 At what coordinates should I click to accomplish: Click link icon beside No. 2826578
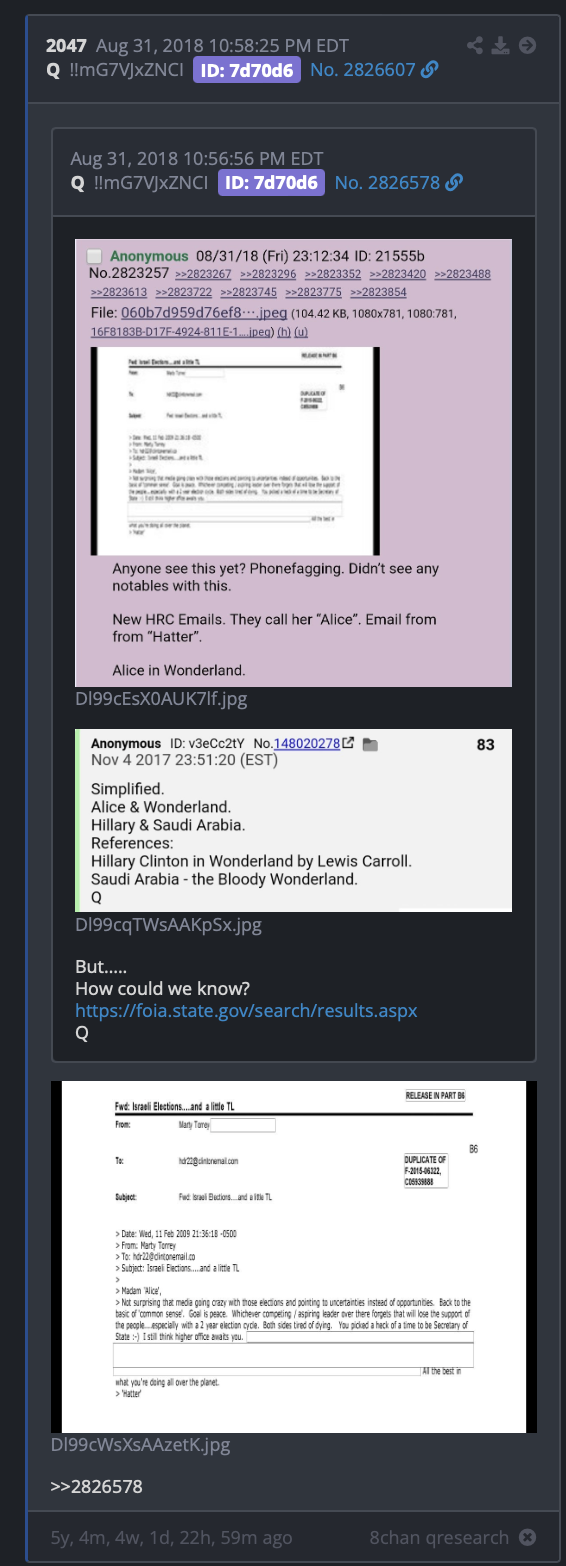[x=454, y=183]
